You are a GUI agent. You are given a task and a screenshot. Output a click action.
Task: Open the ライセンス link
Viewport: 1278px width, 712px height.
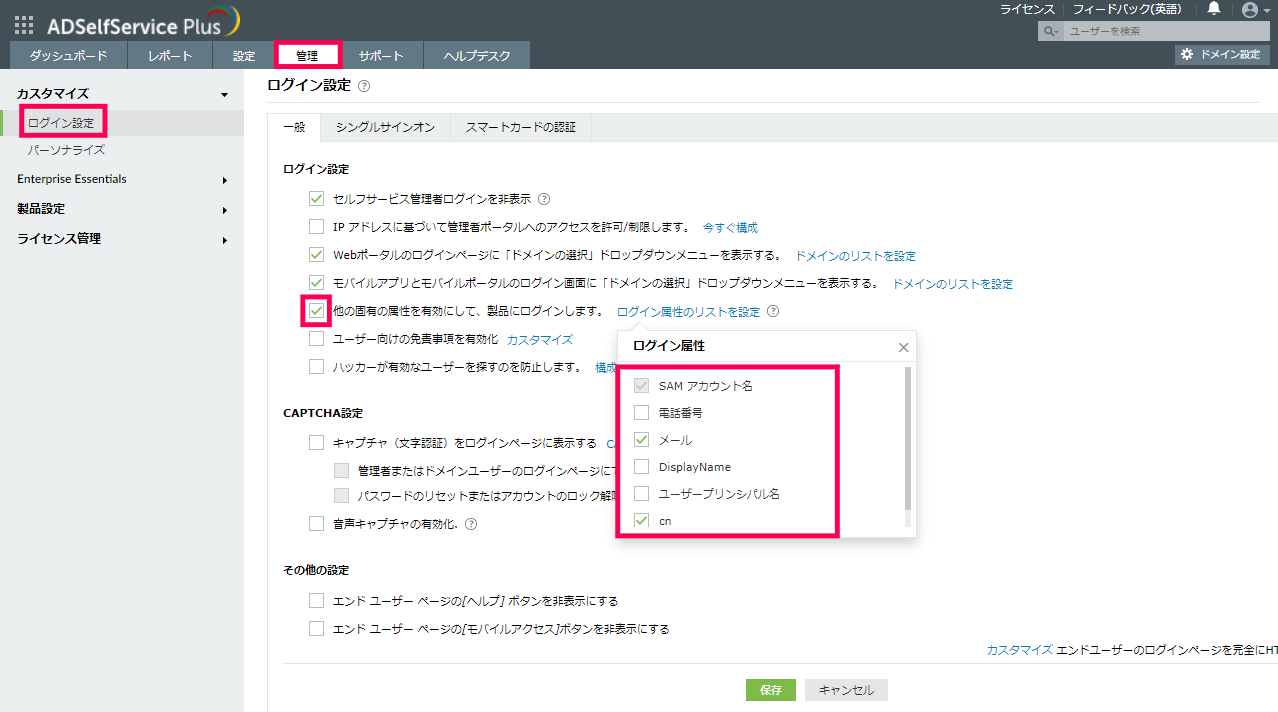[1027, 9]
